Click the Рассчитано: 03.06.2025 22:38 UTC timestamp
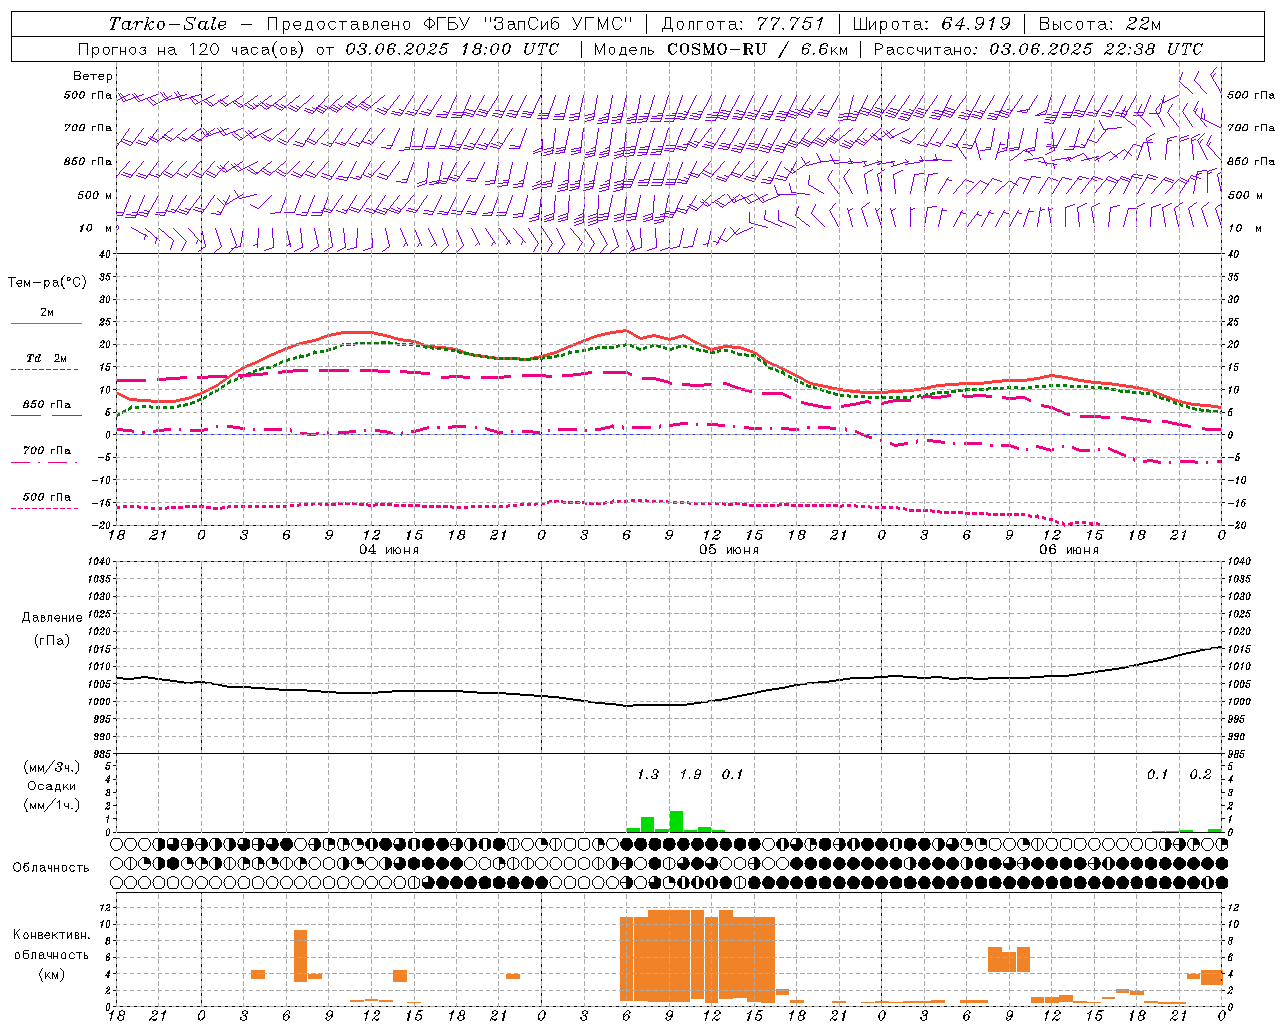Viewport: 1280px width, 1024px height. point(1038,49)
